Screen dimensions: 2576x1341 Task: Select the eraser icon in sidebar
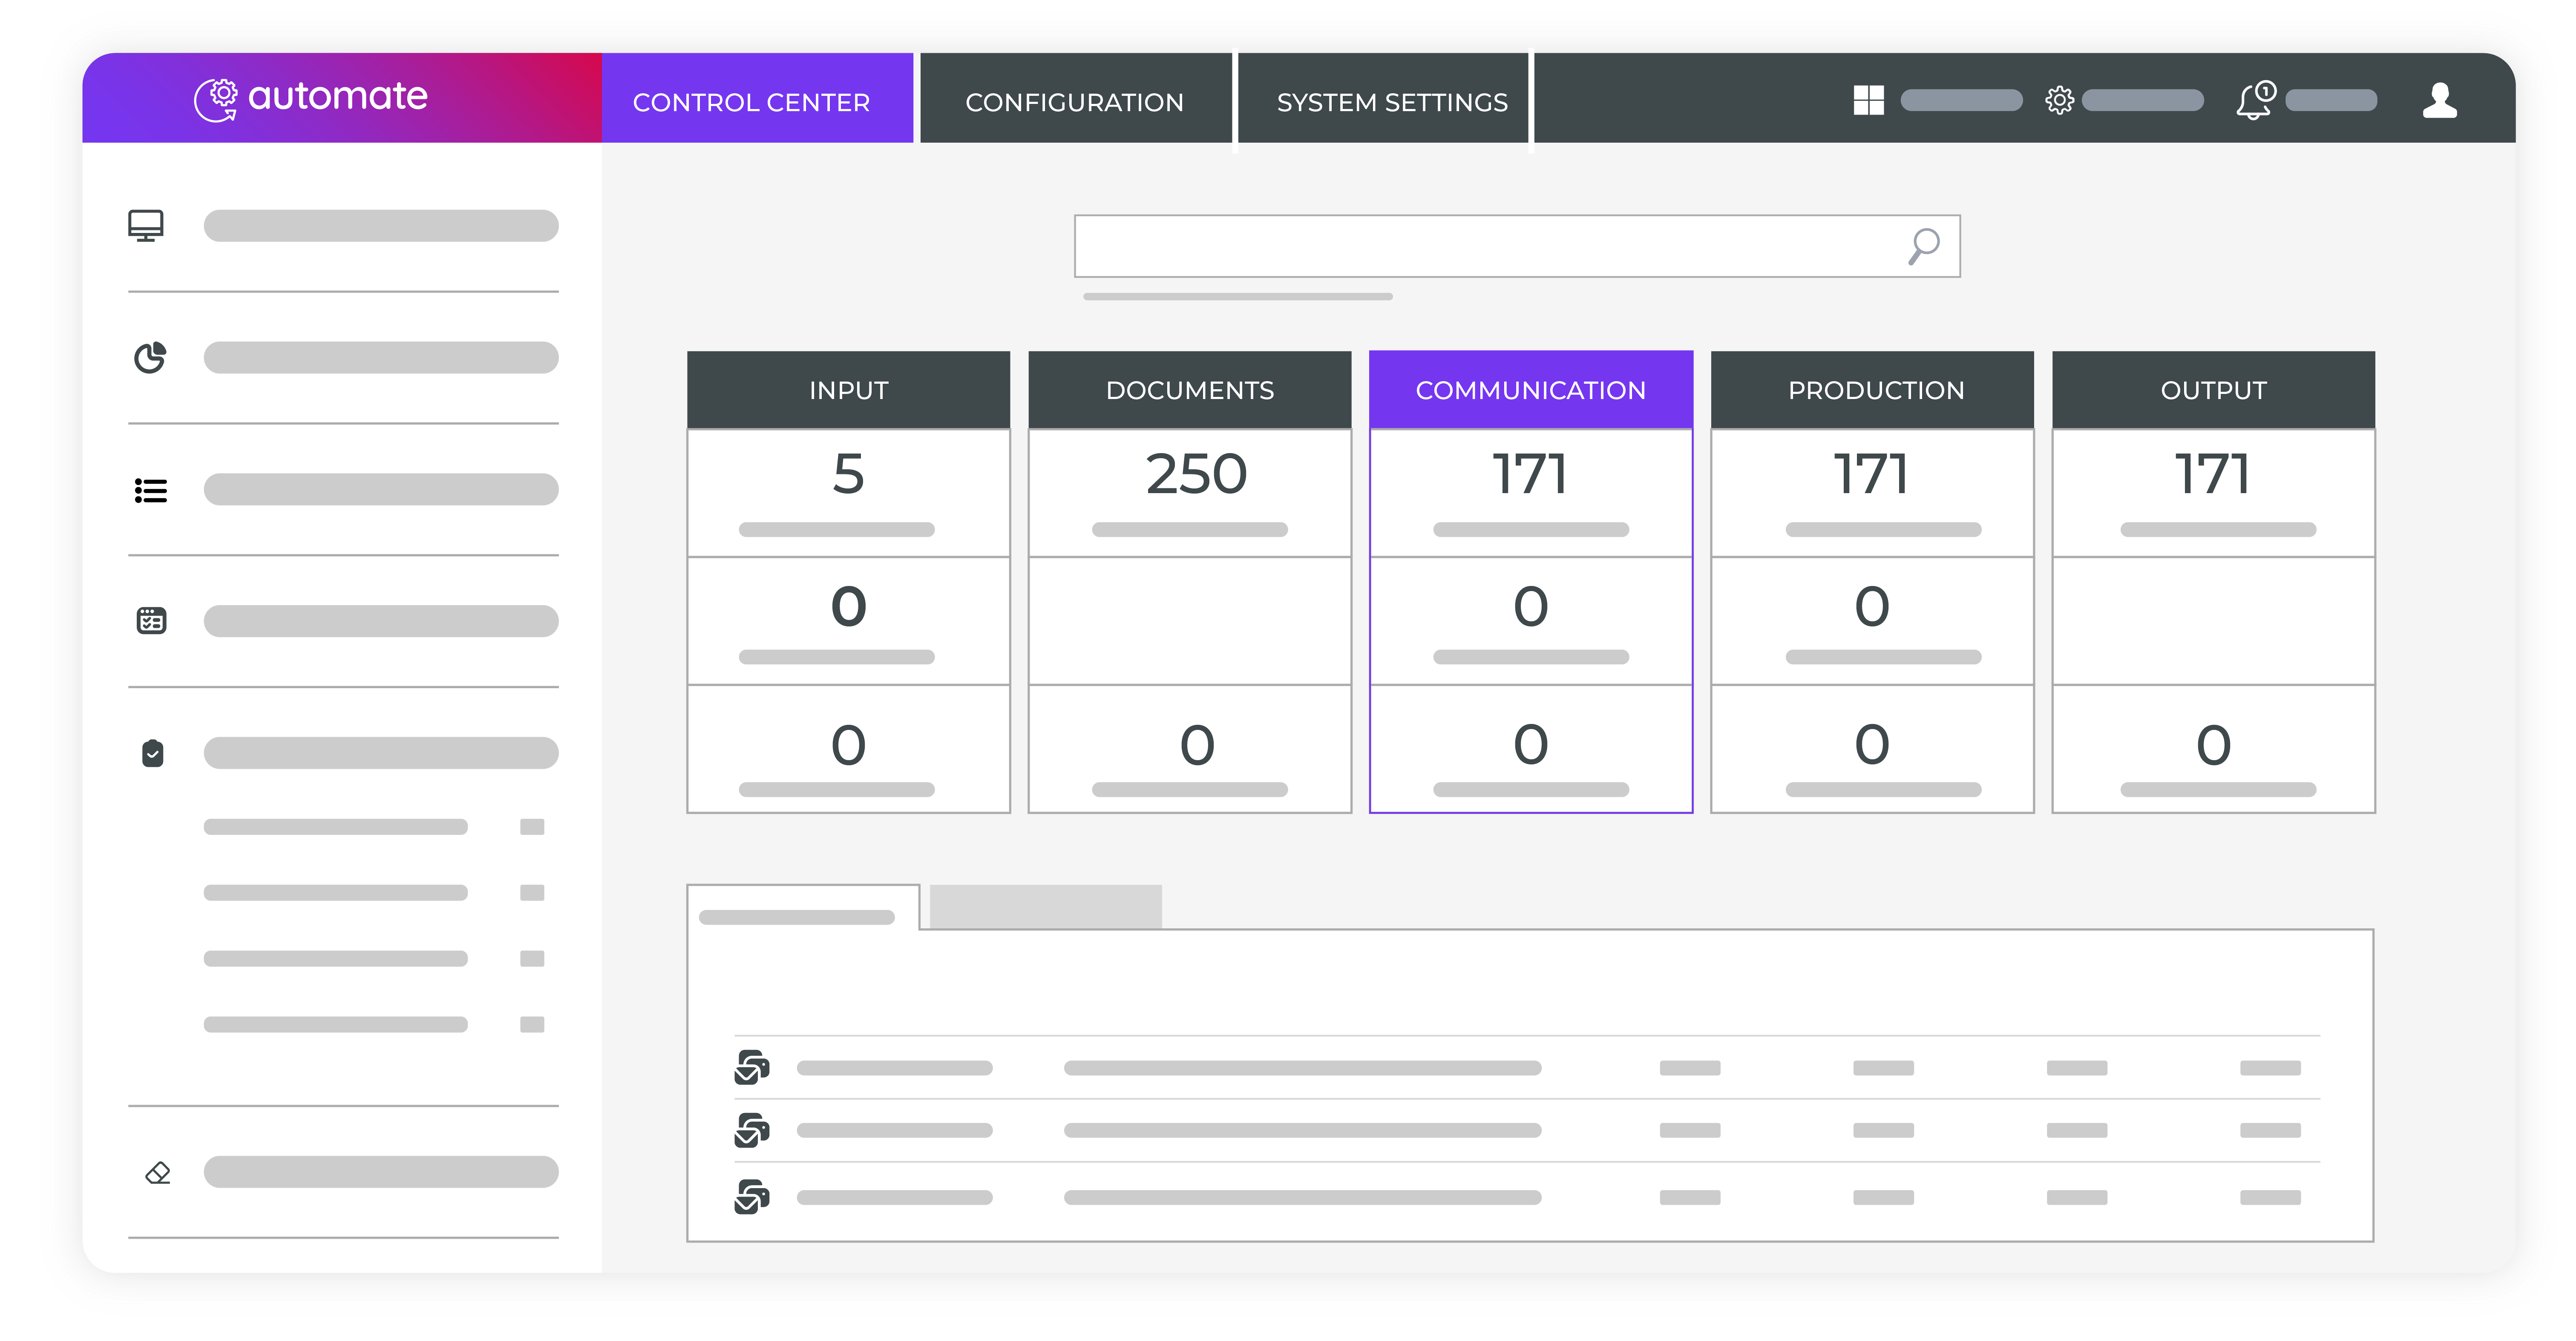(x=158, y=1172)
